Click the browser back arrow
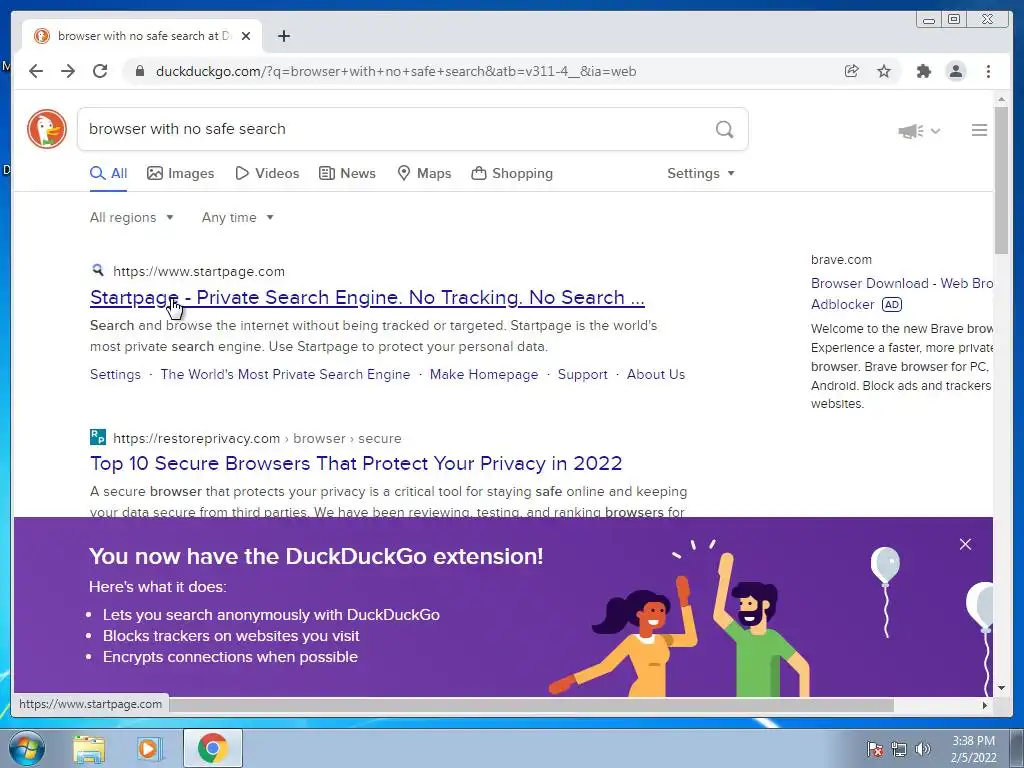The image size is (1024, 768). (x=36, y=71)
